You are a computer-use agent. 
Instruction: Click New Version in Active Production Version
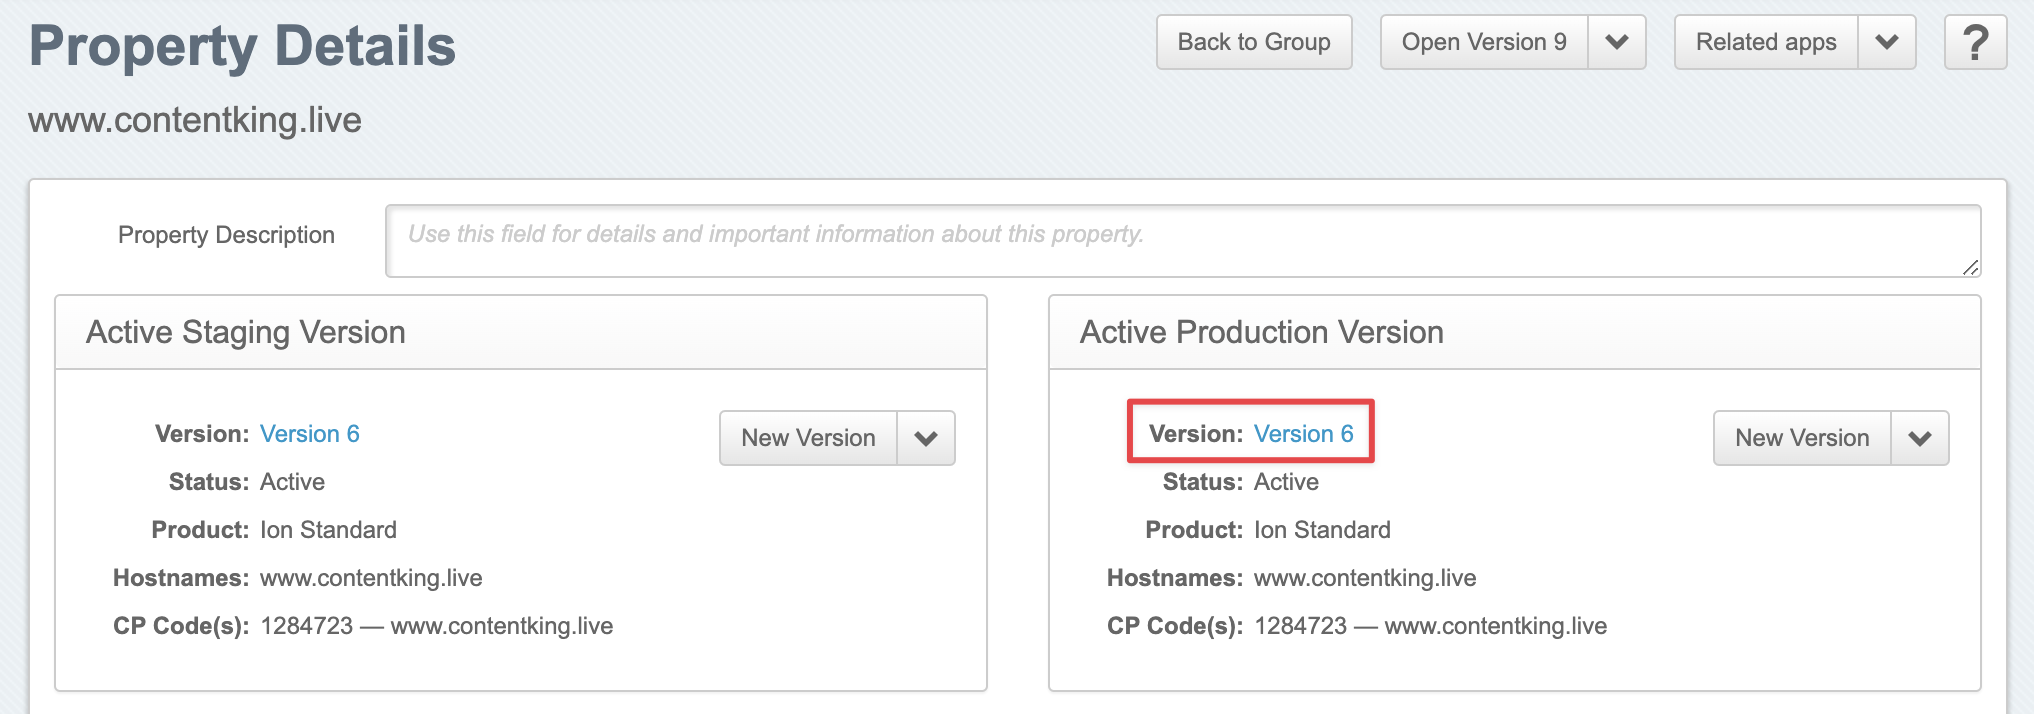pyautogui.click(x=1802, y=438)
